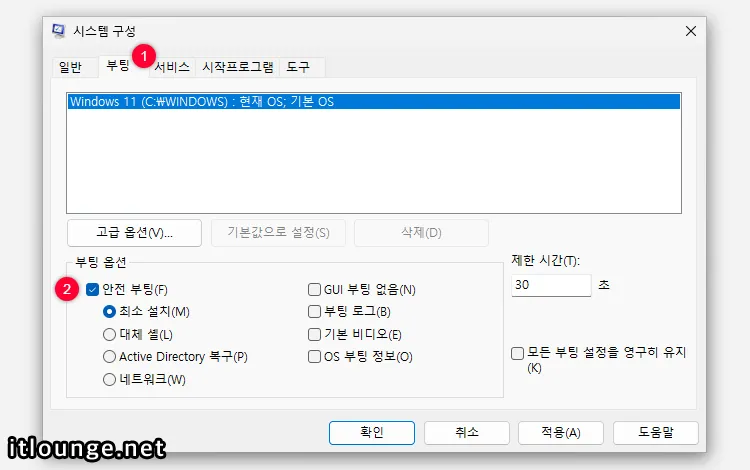
Task: Confirm with the 확인 button
Action: click(372, 433)
